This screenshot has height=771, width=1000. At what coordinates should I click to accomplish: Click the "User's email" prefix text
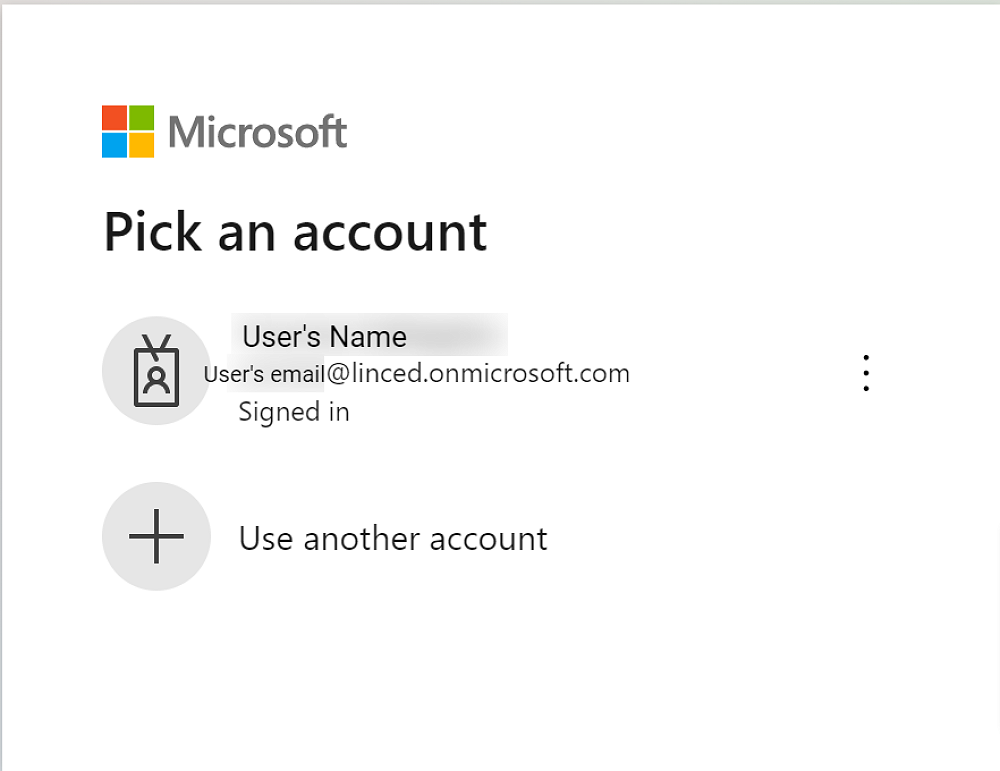coord(264,375)
